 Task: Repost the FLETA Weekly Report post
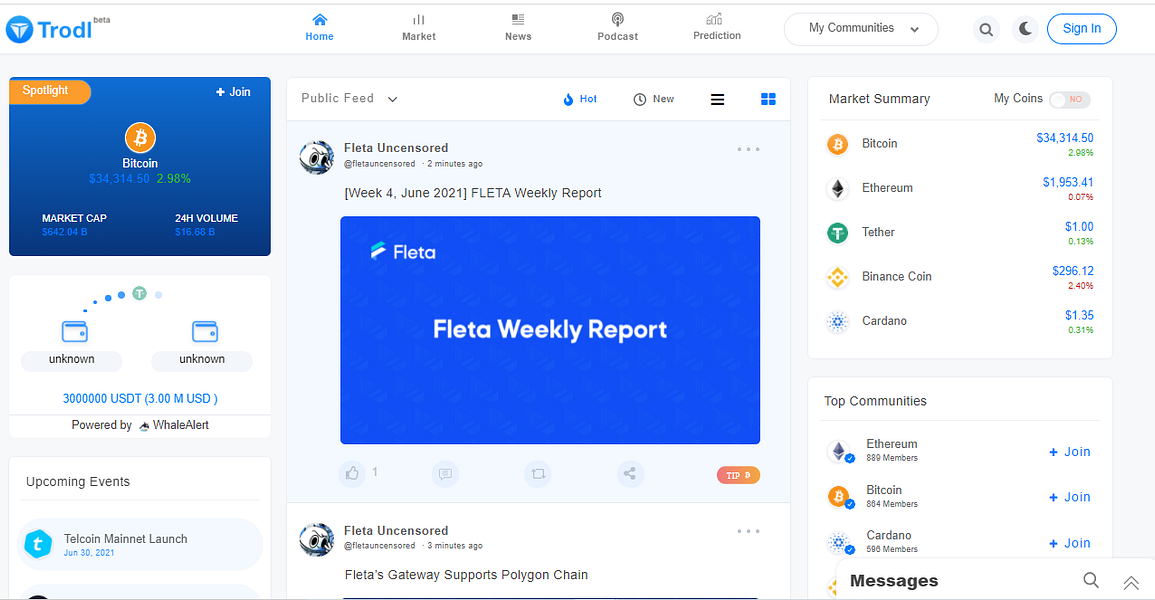(538, 473)
